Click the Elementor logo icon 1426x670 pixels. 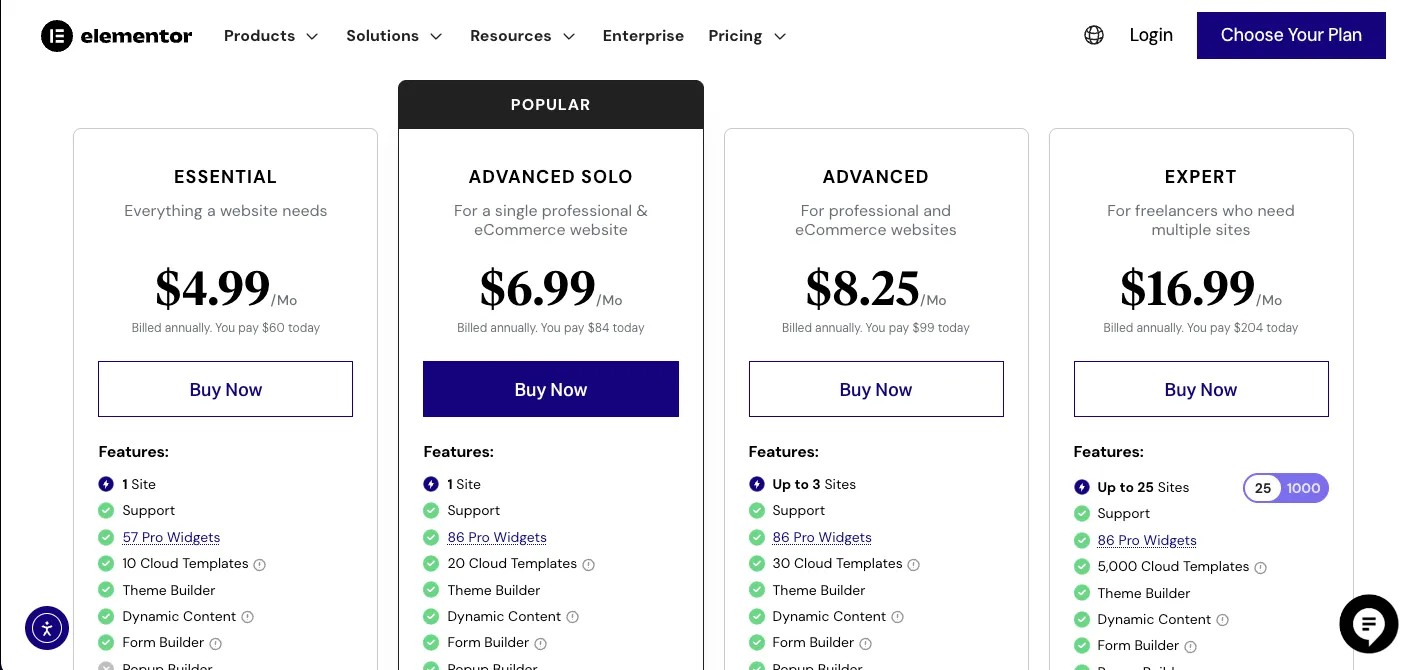pyautogui.click(x=57, y=36)
